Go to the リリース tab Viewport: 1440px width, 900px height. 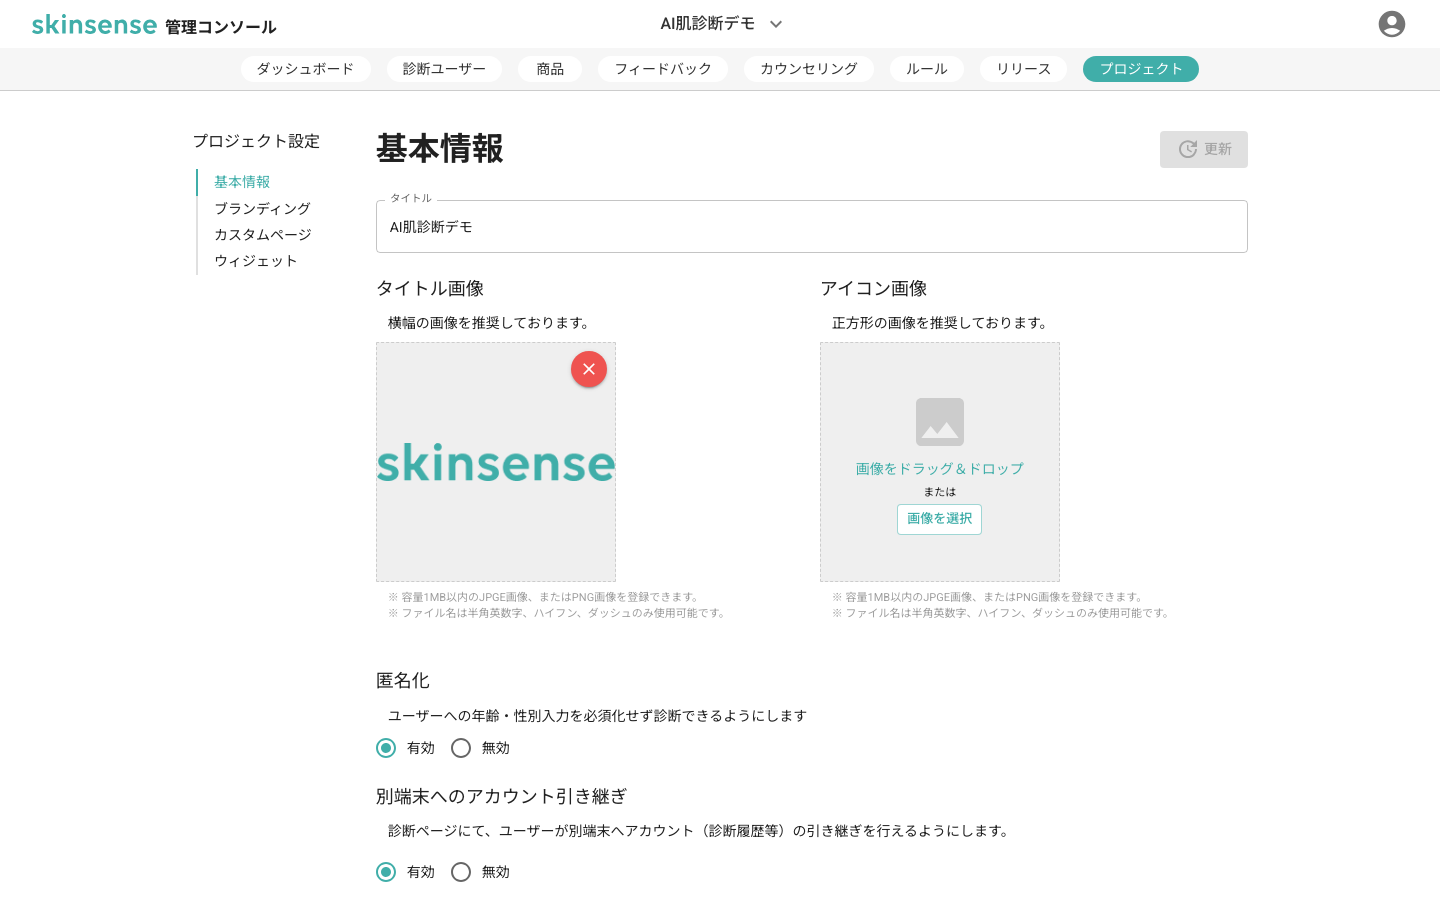click(x=1023, y=69)
